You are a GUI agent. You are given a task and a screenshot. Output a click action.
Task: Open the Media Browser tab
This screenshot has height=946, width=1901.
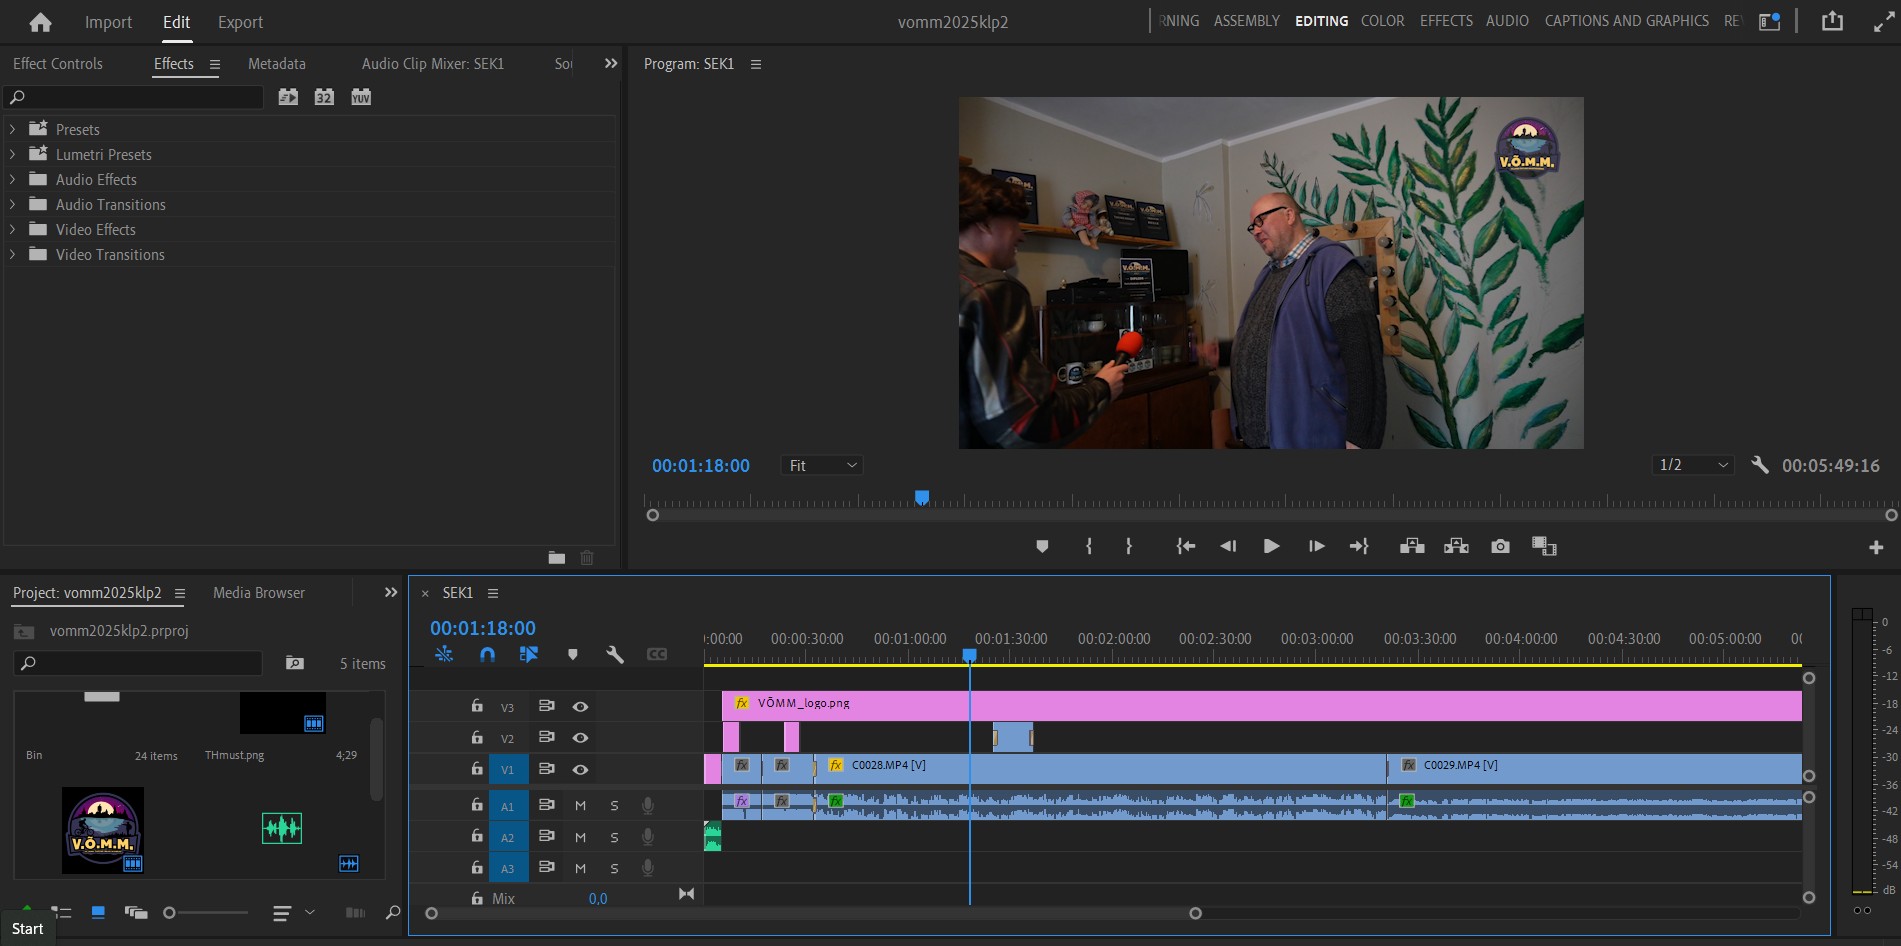(x=259, y=593)
